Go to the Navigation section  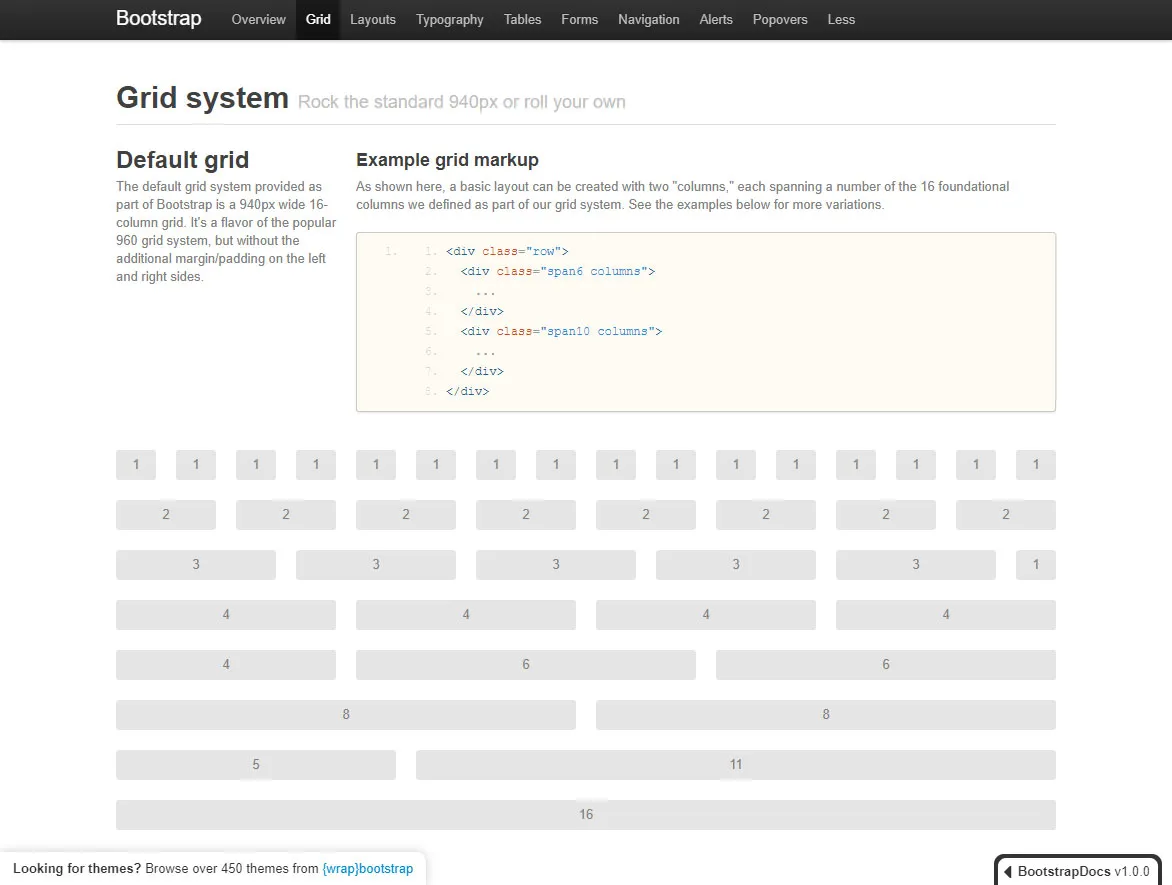(x=649, y=19)
